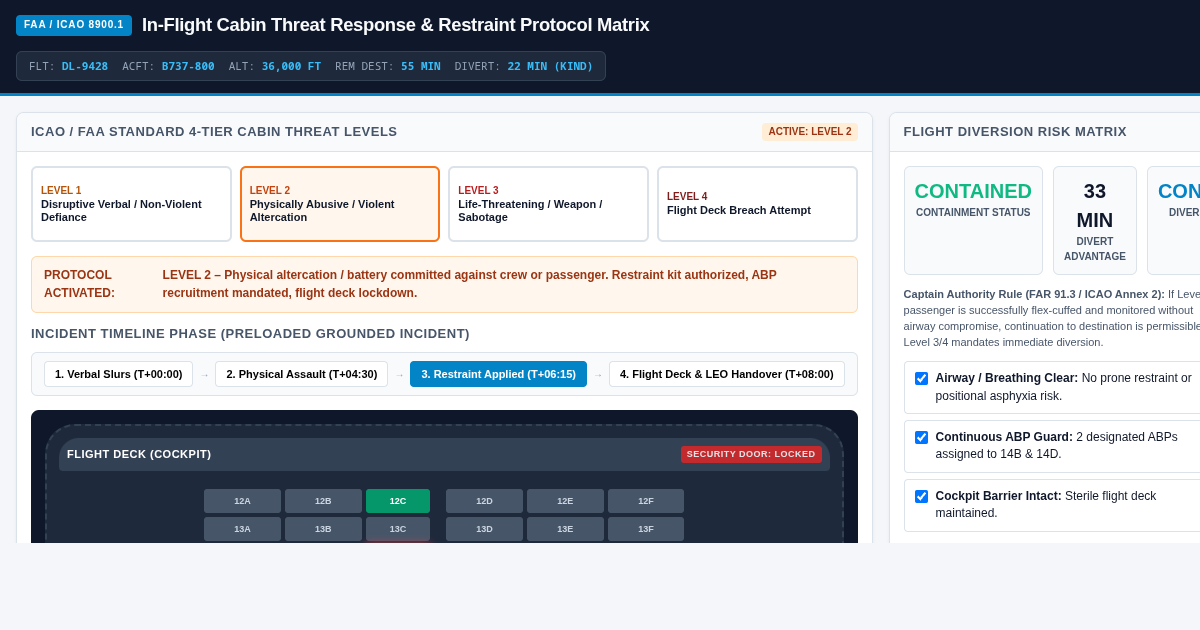Click the 33 MIN divert advantage card

click(x=1095, y=220)
